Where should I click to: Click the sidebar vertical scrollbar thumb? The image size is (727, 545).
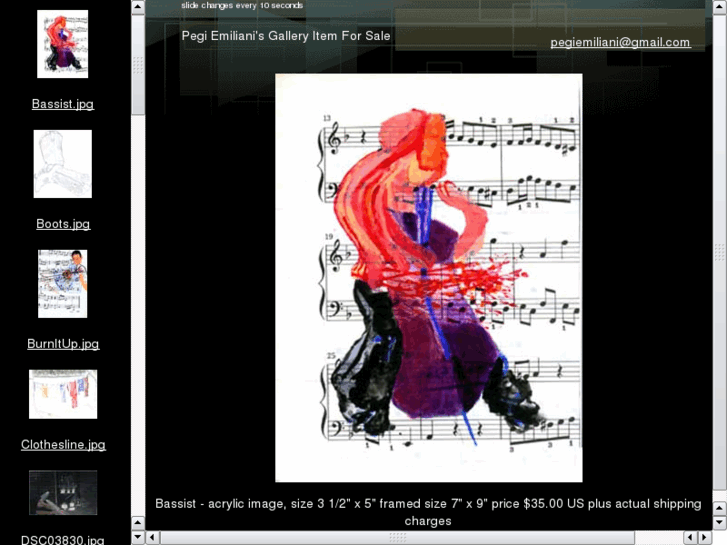coord(138,65)
